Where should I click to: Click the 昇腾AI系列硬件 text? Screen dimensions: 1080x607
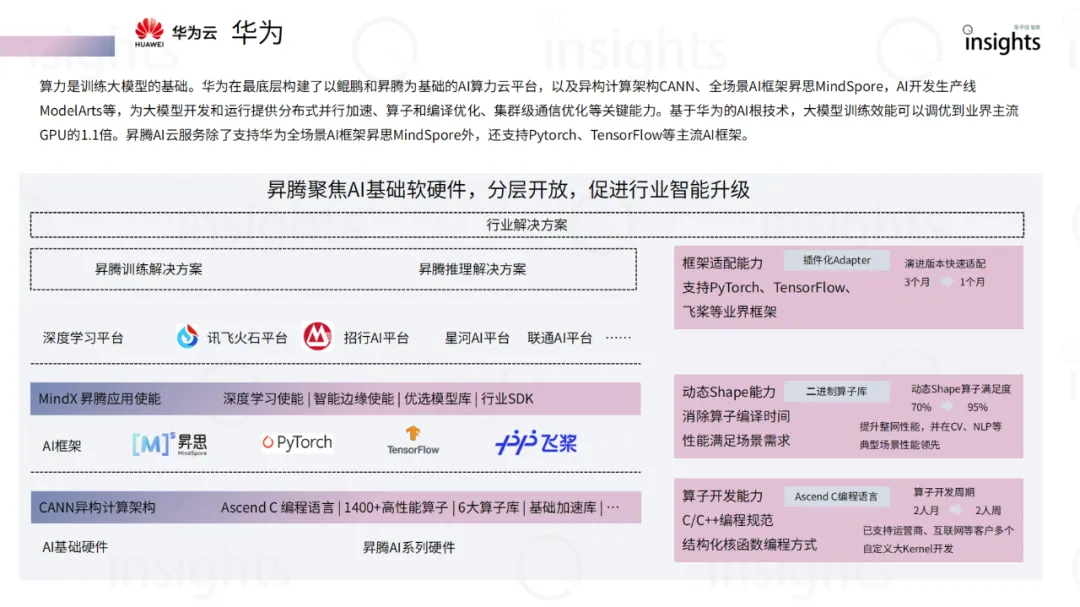(409, 548)
